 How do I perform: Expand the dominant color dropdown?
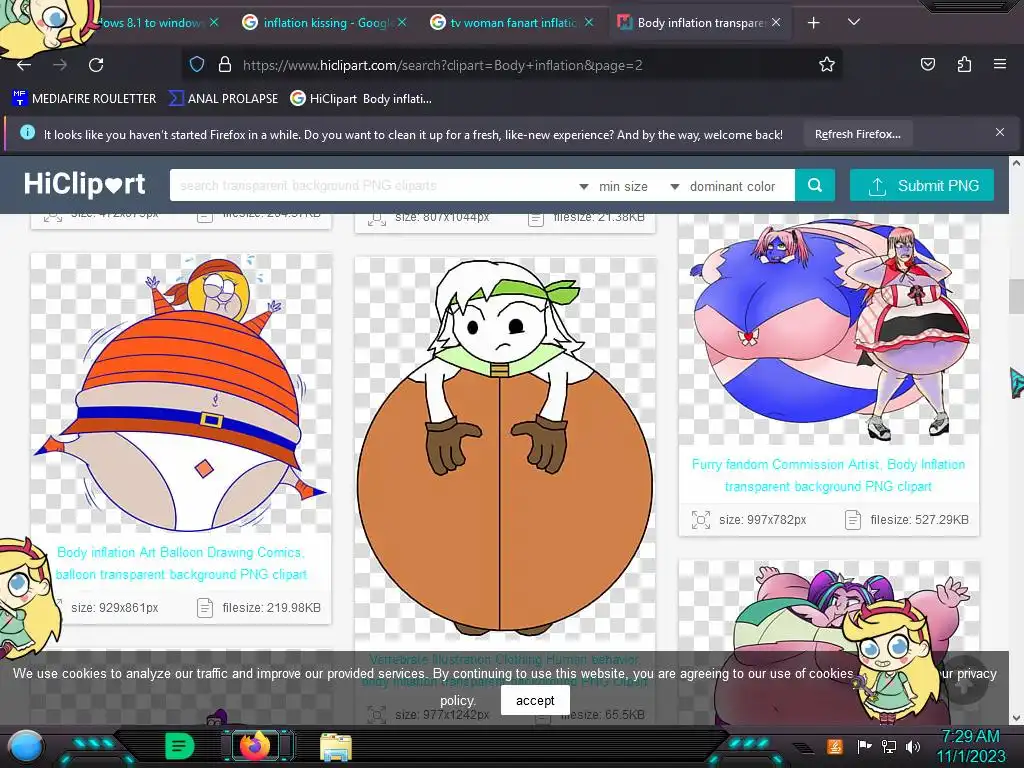pyautogui.click(x=724, y=186)
